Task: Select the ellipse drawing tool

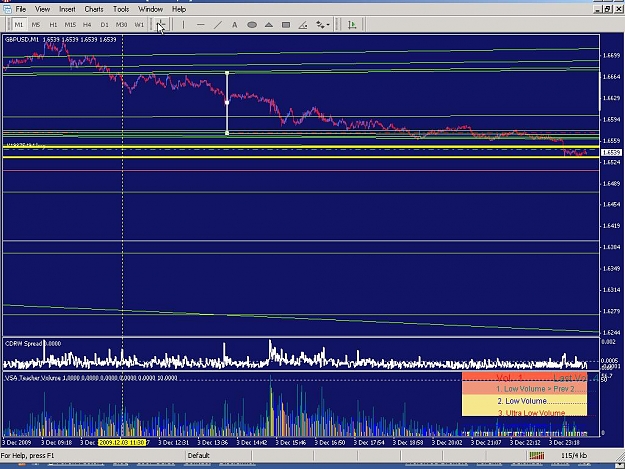Action: pyautogui.click(x=252, y=25)
